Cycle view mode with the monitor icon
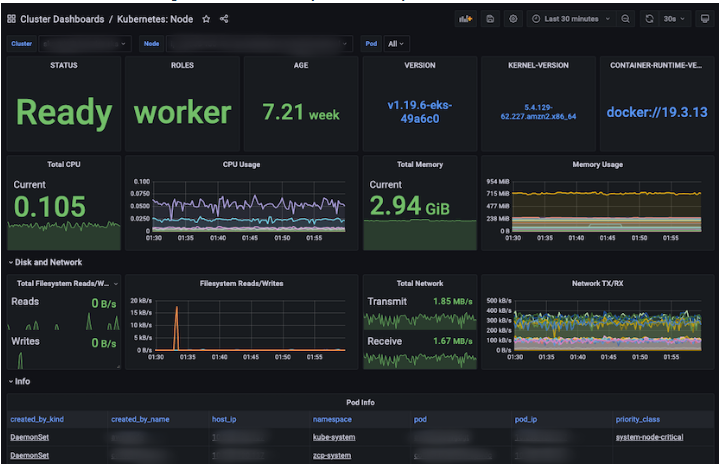The image size is (723, 467). pos(705,19)
